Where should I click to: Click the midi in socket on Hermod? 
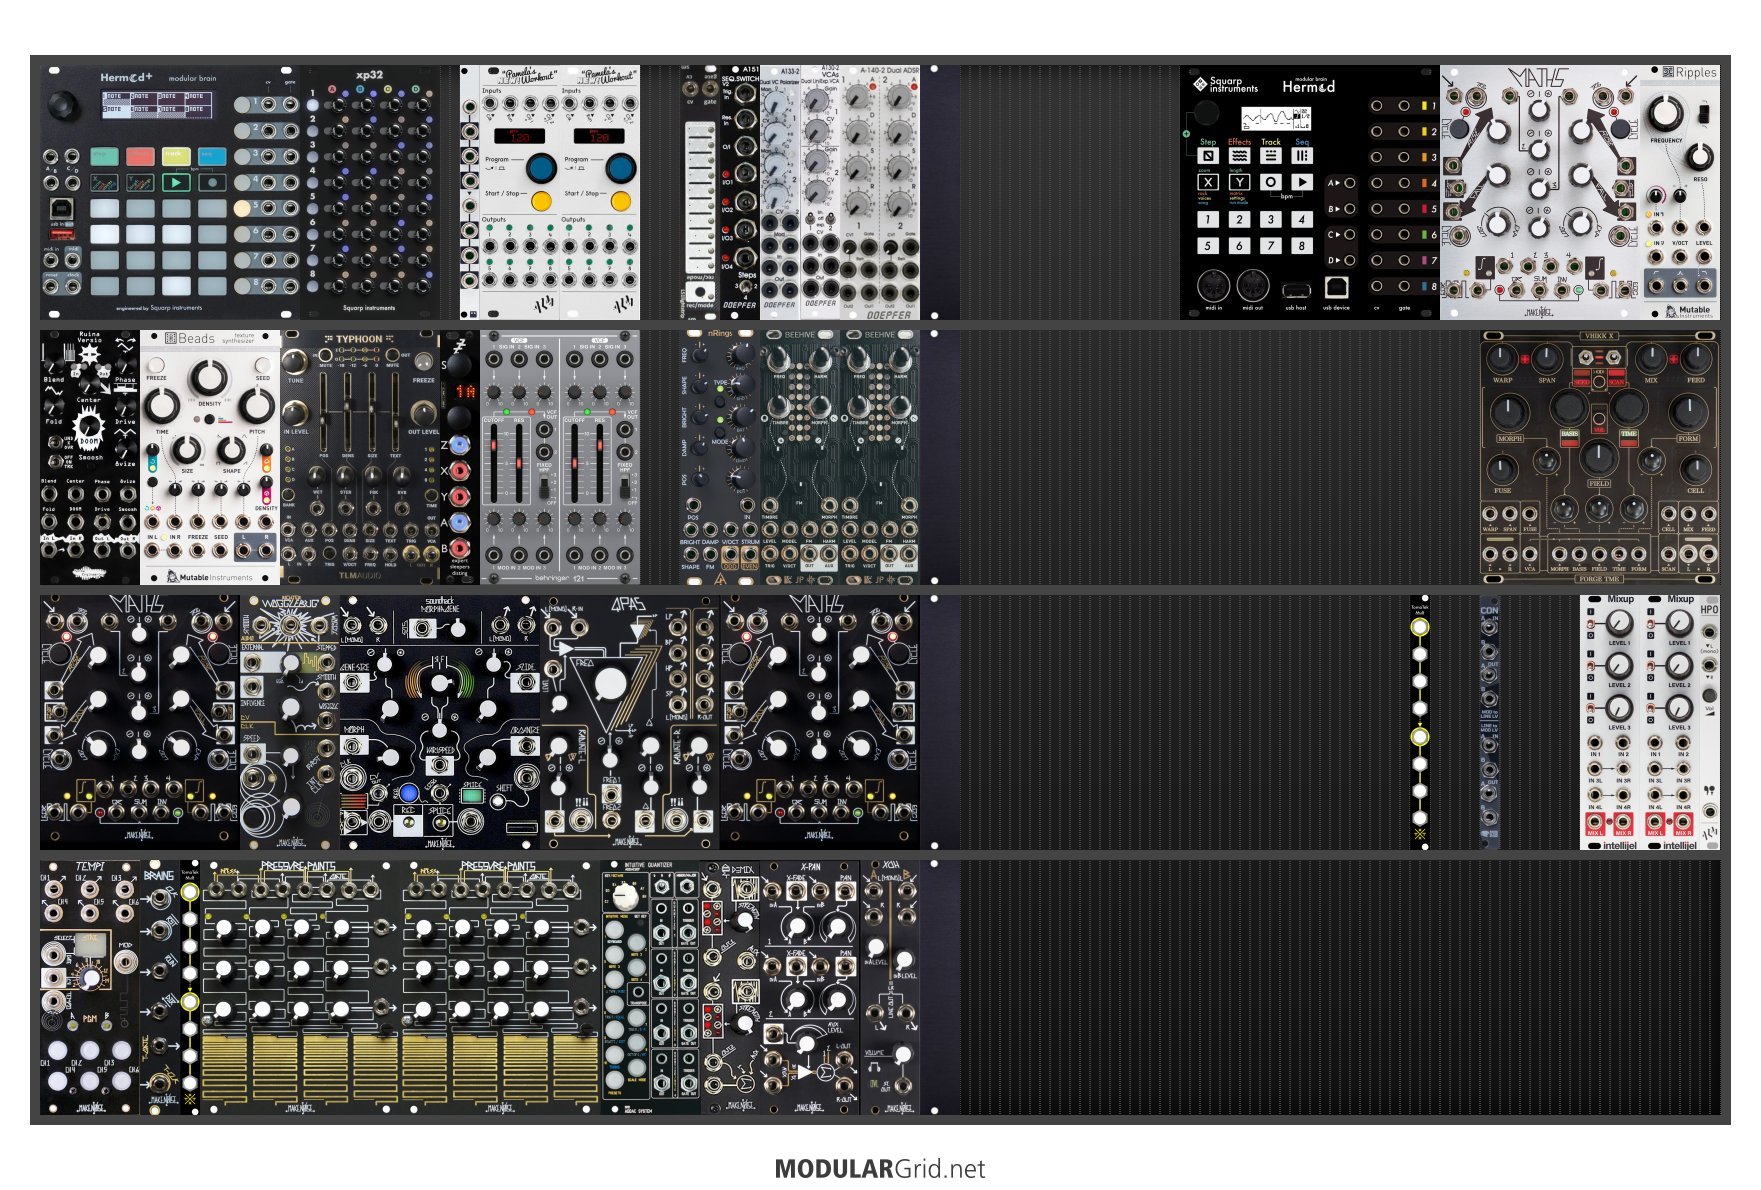[x=1212, y=286]
